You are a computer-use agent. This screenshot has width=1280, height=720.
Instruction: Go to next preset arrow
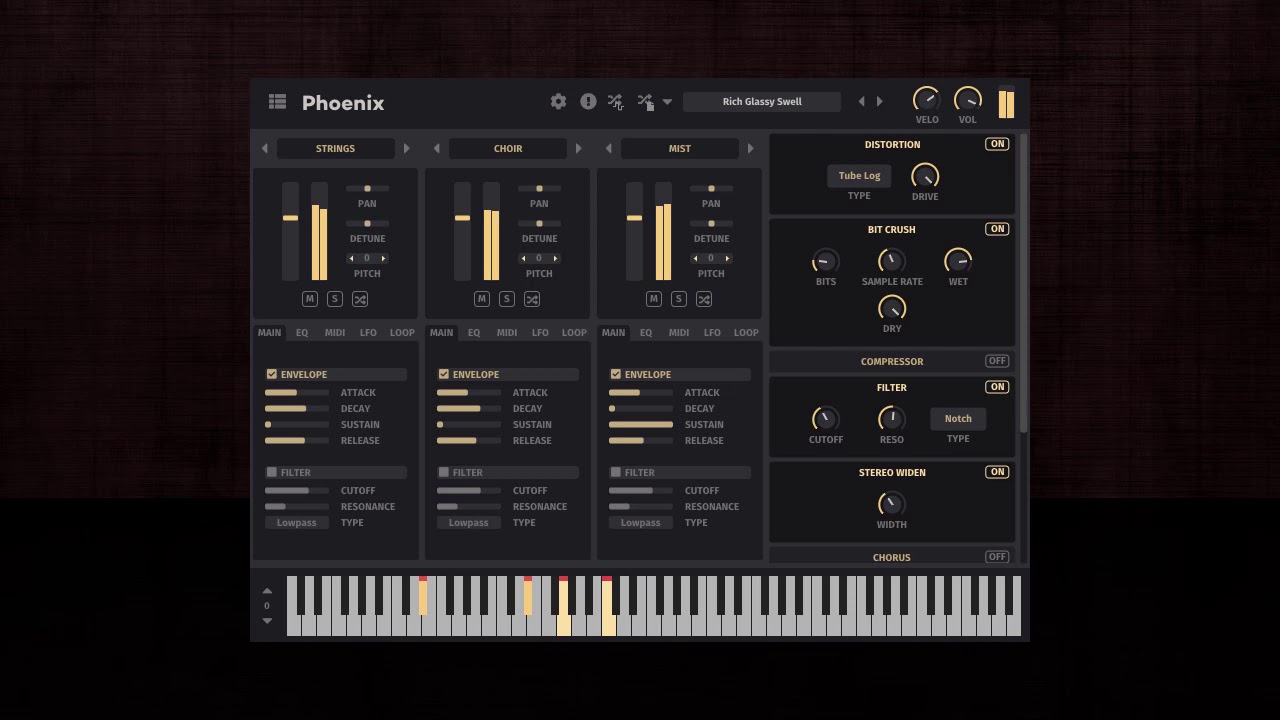click(x=880, y=101)
